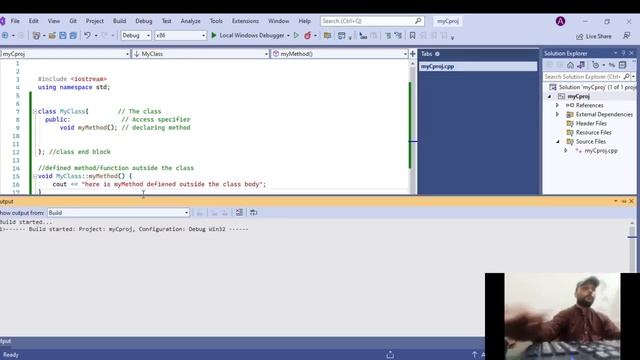
Task: Click the Save icon in toolbar
Action: (62, 36)
